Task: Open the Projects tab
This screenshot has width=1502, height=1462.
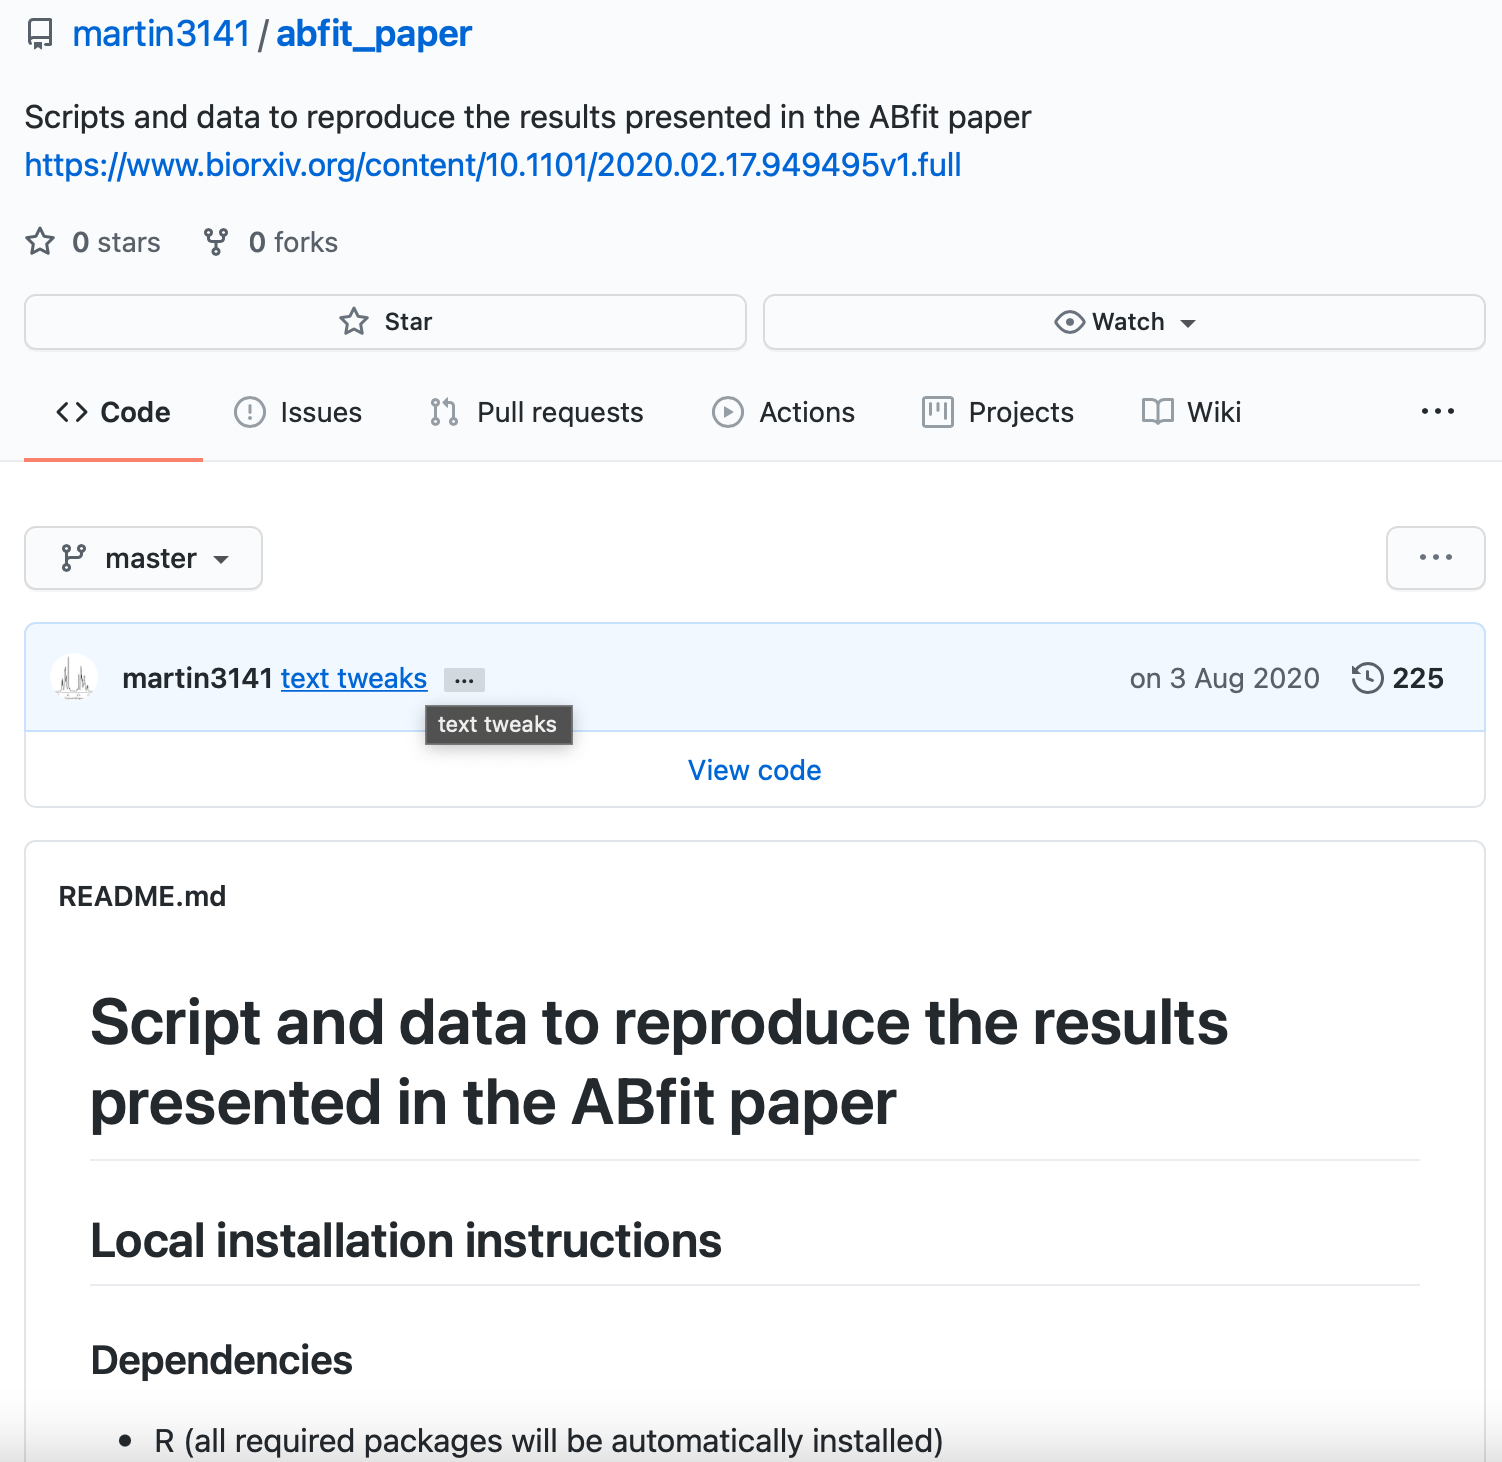Action: (998, 412)
